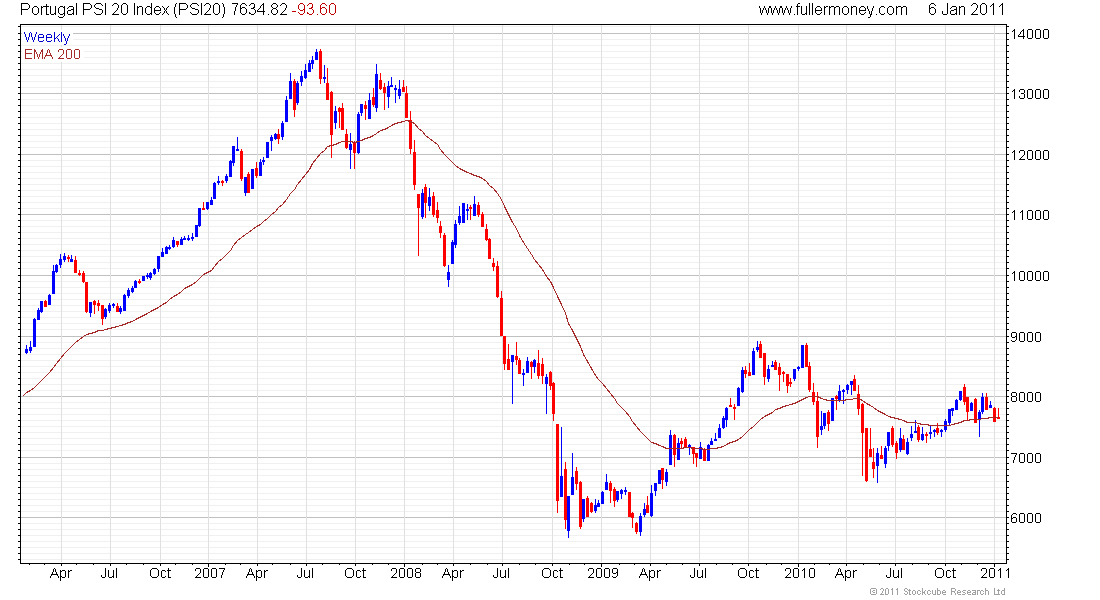Screen dimensions: 1100x600
Task: Click the 14000 price axis label
Action: [1030, 34]
